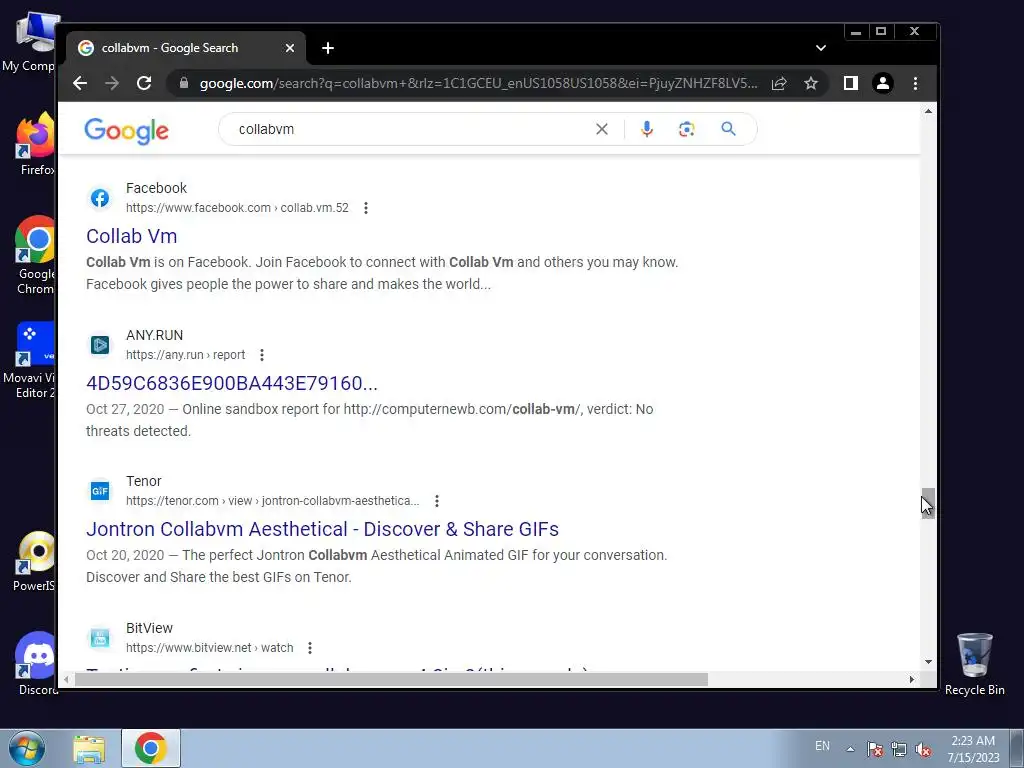Click the address bar URL
Viewport: 1024px width, 768px height.
478,84
